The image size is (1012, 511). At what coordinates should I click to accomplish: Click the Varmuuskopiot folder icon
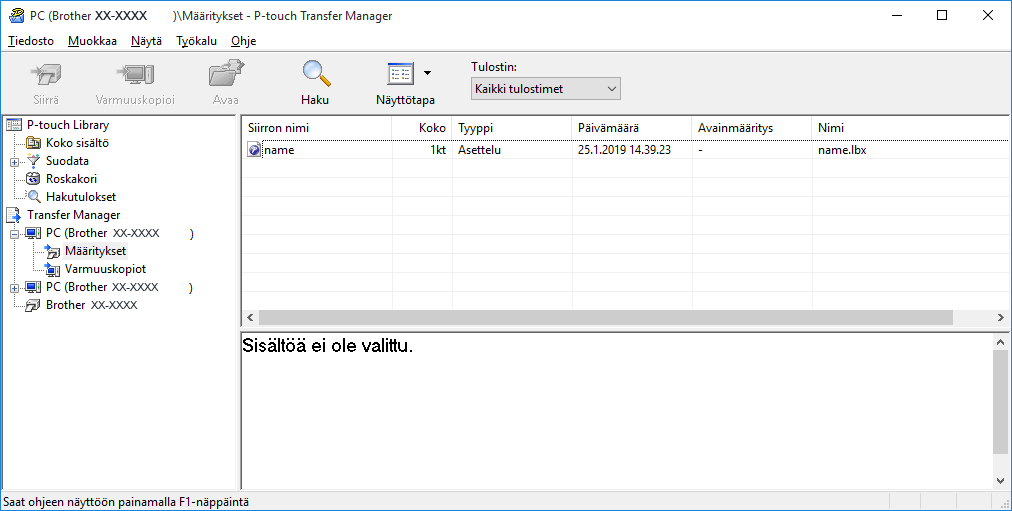52,270
